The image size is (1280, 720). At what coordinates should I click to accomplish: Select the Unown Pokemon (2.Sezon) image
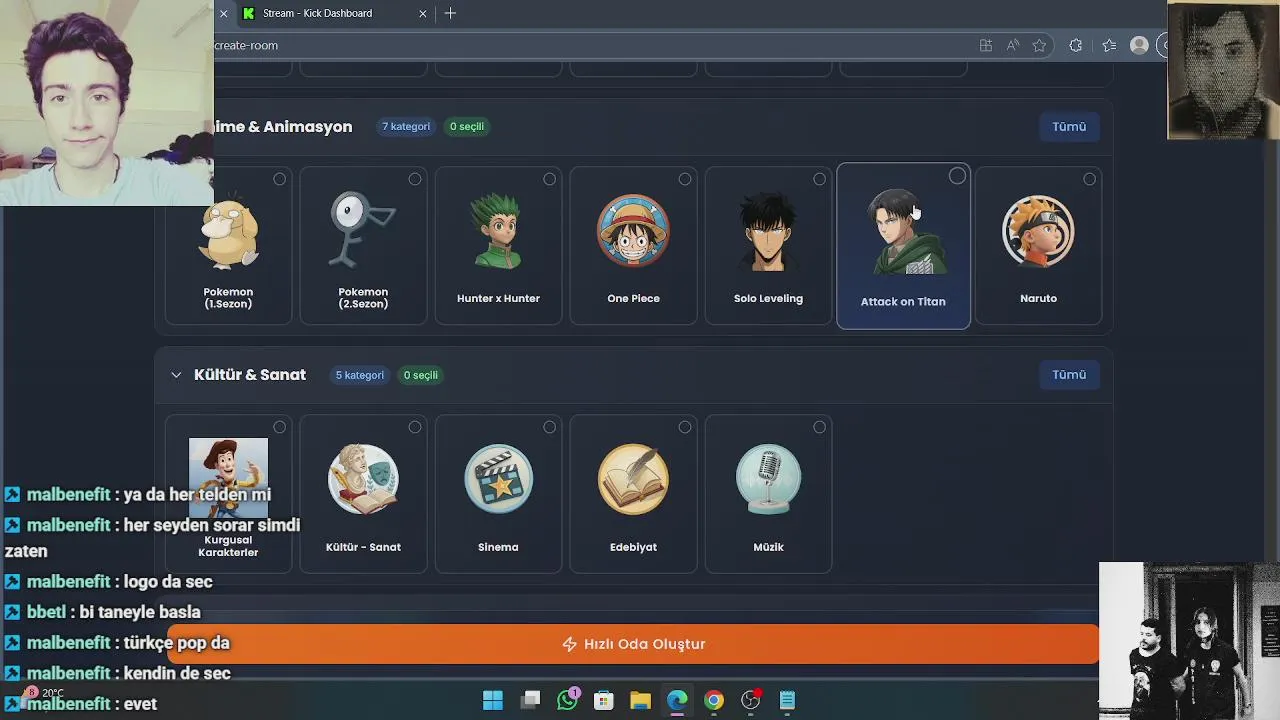363,232
